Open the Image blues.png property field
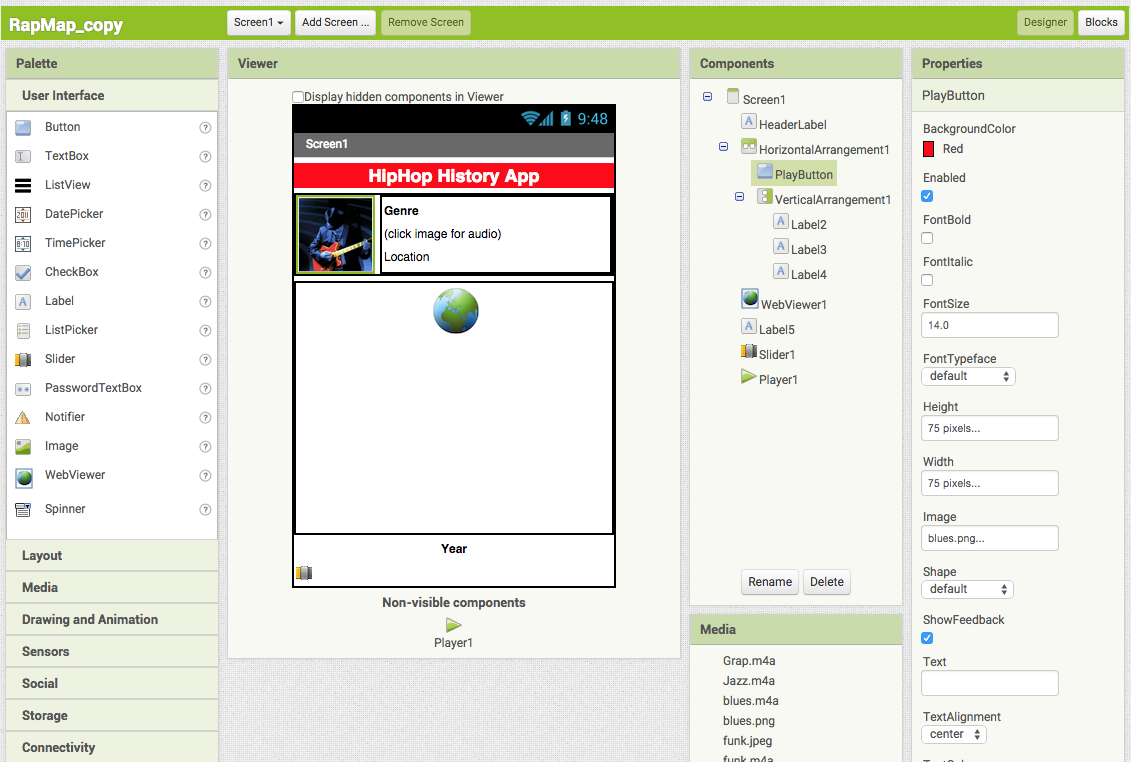1131x762 pixels. (x=990, y=538)
